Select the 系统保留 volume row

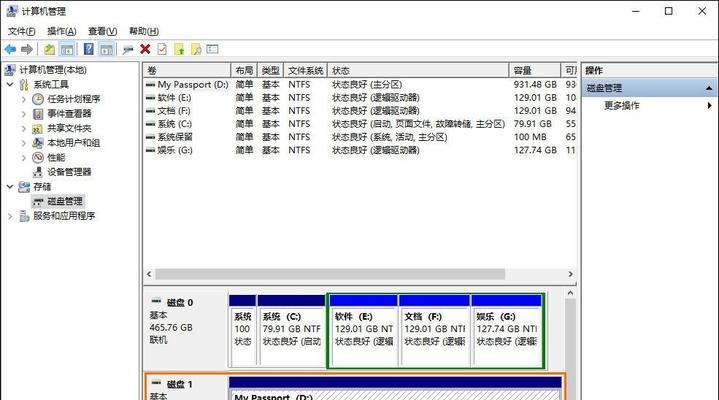[x=360, y=137]
